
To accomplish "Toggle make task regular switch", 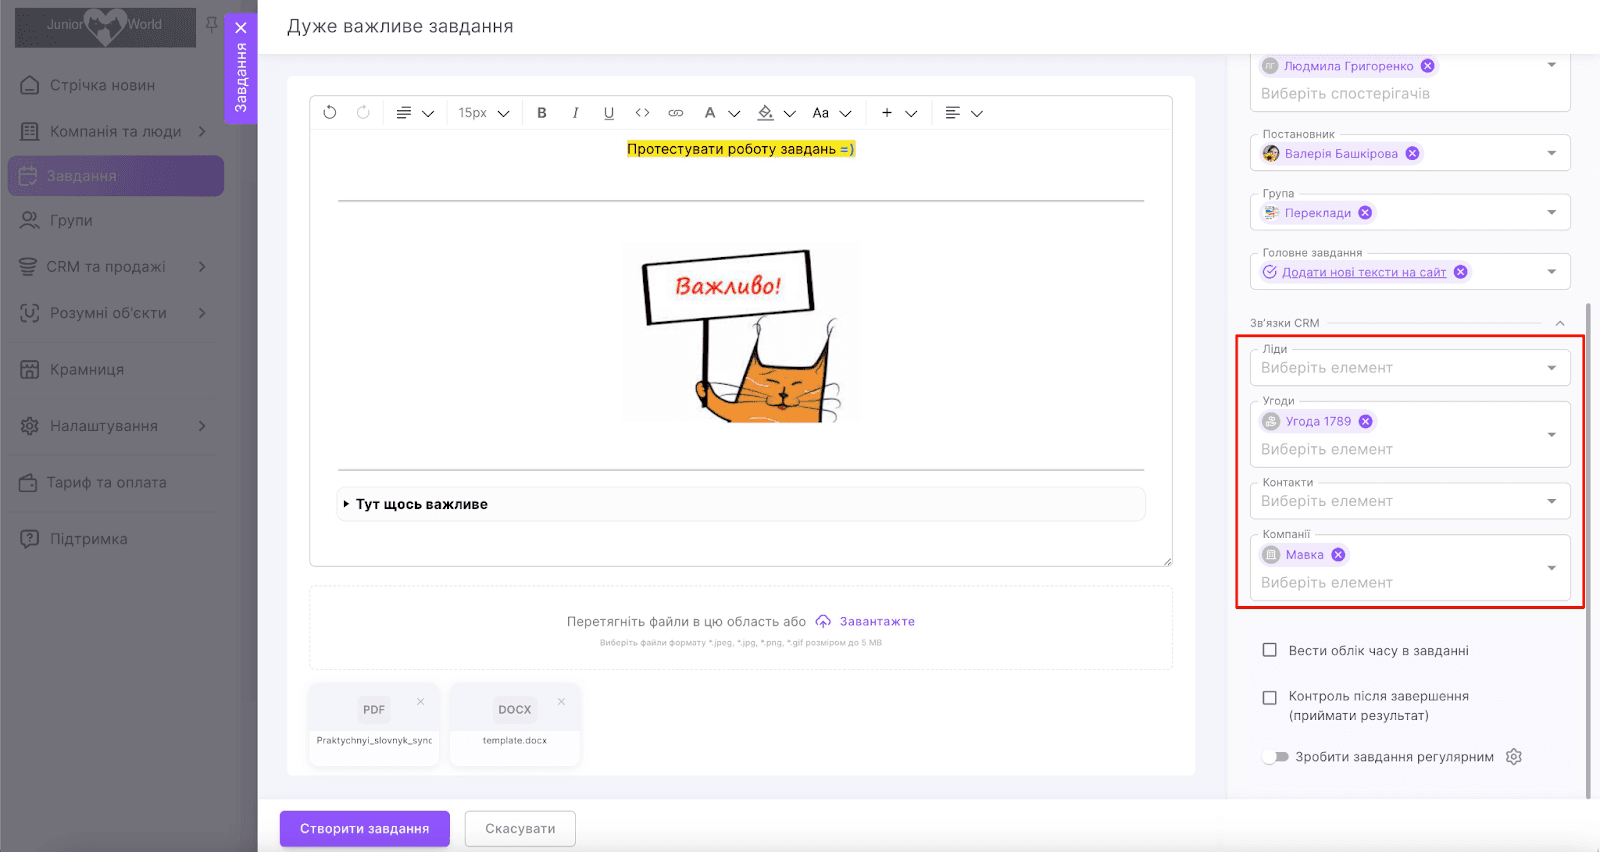I will tap(1276, 757).
